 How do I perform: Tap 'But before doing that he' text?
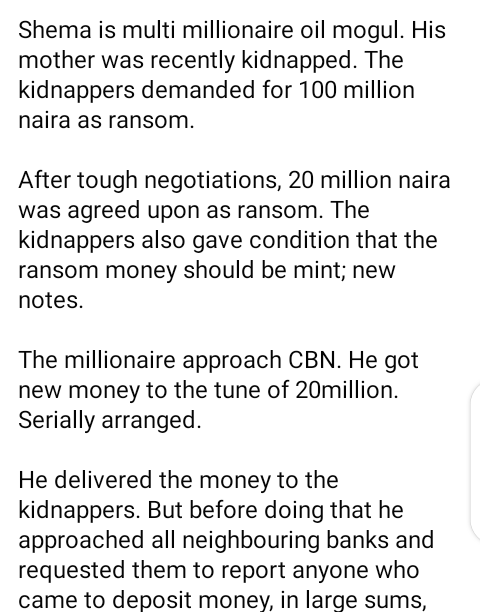(275, 510)
